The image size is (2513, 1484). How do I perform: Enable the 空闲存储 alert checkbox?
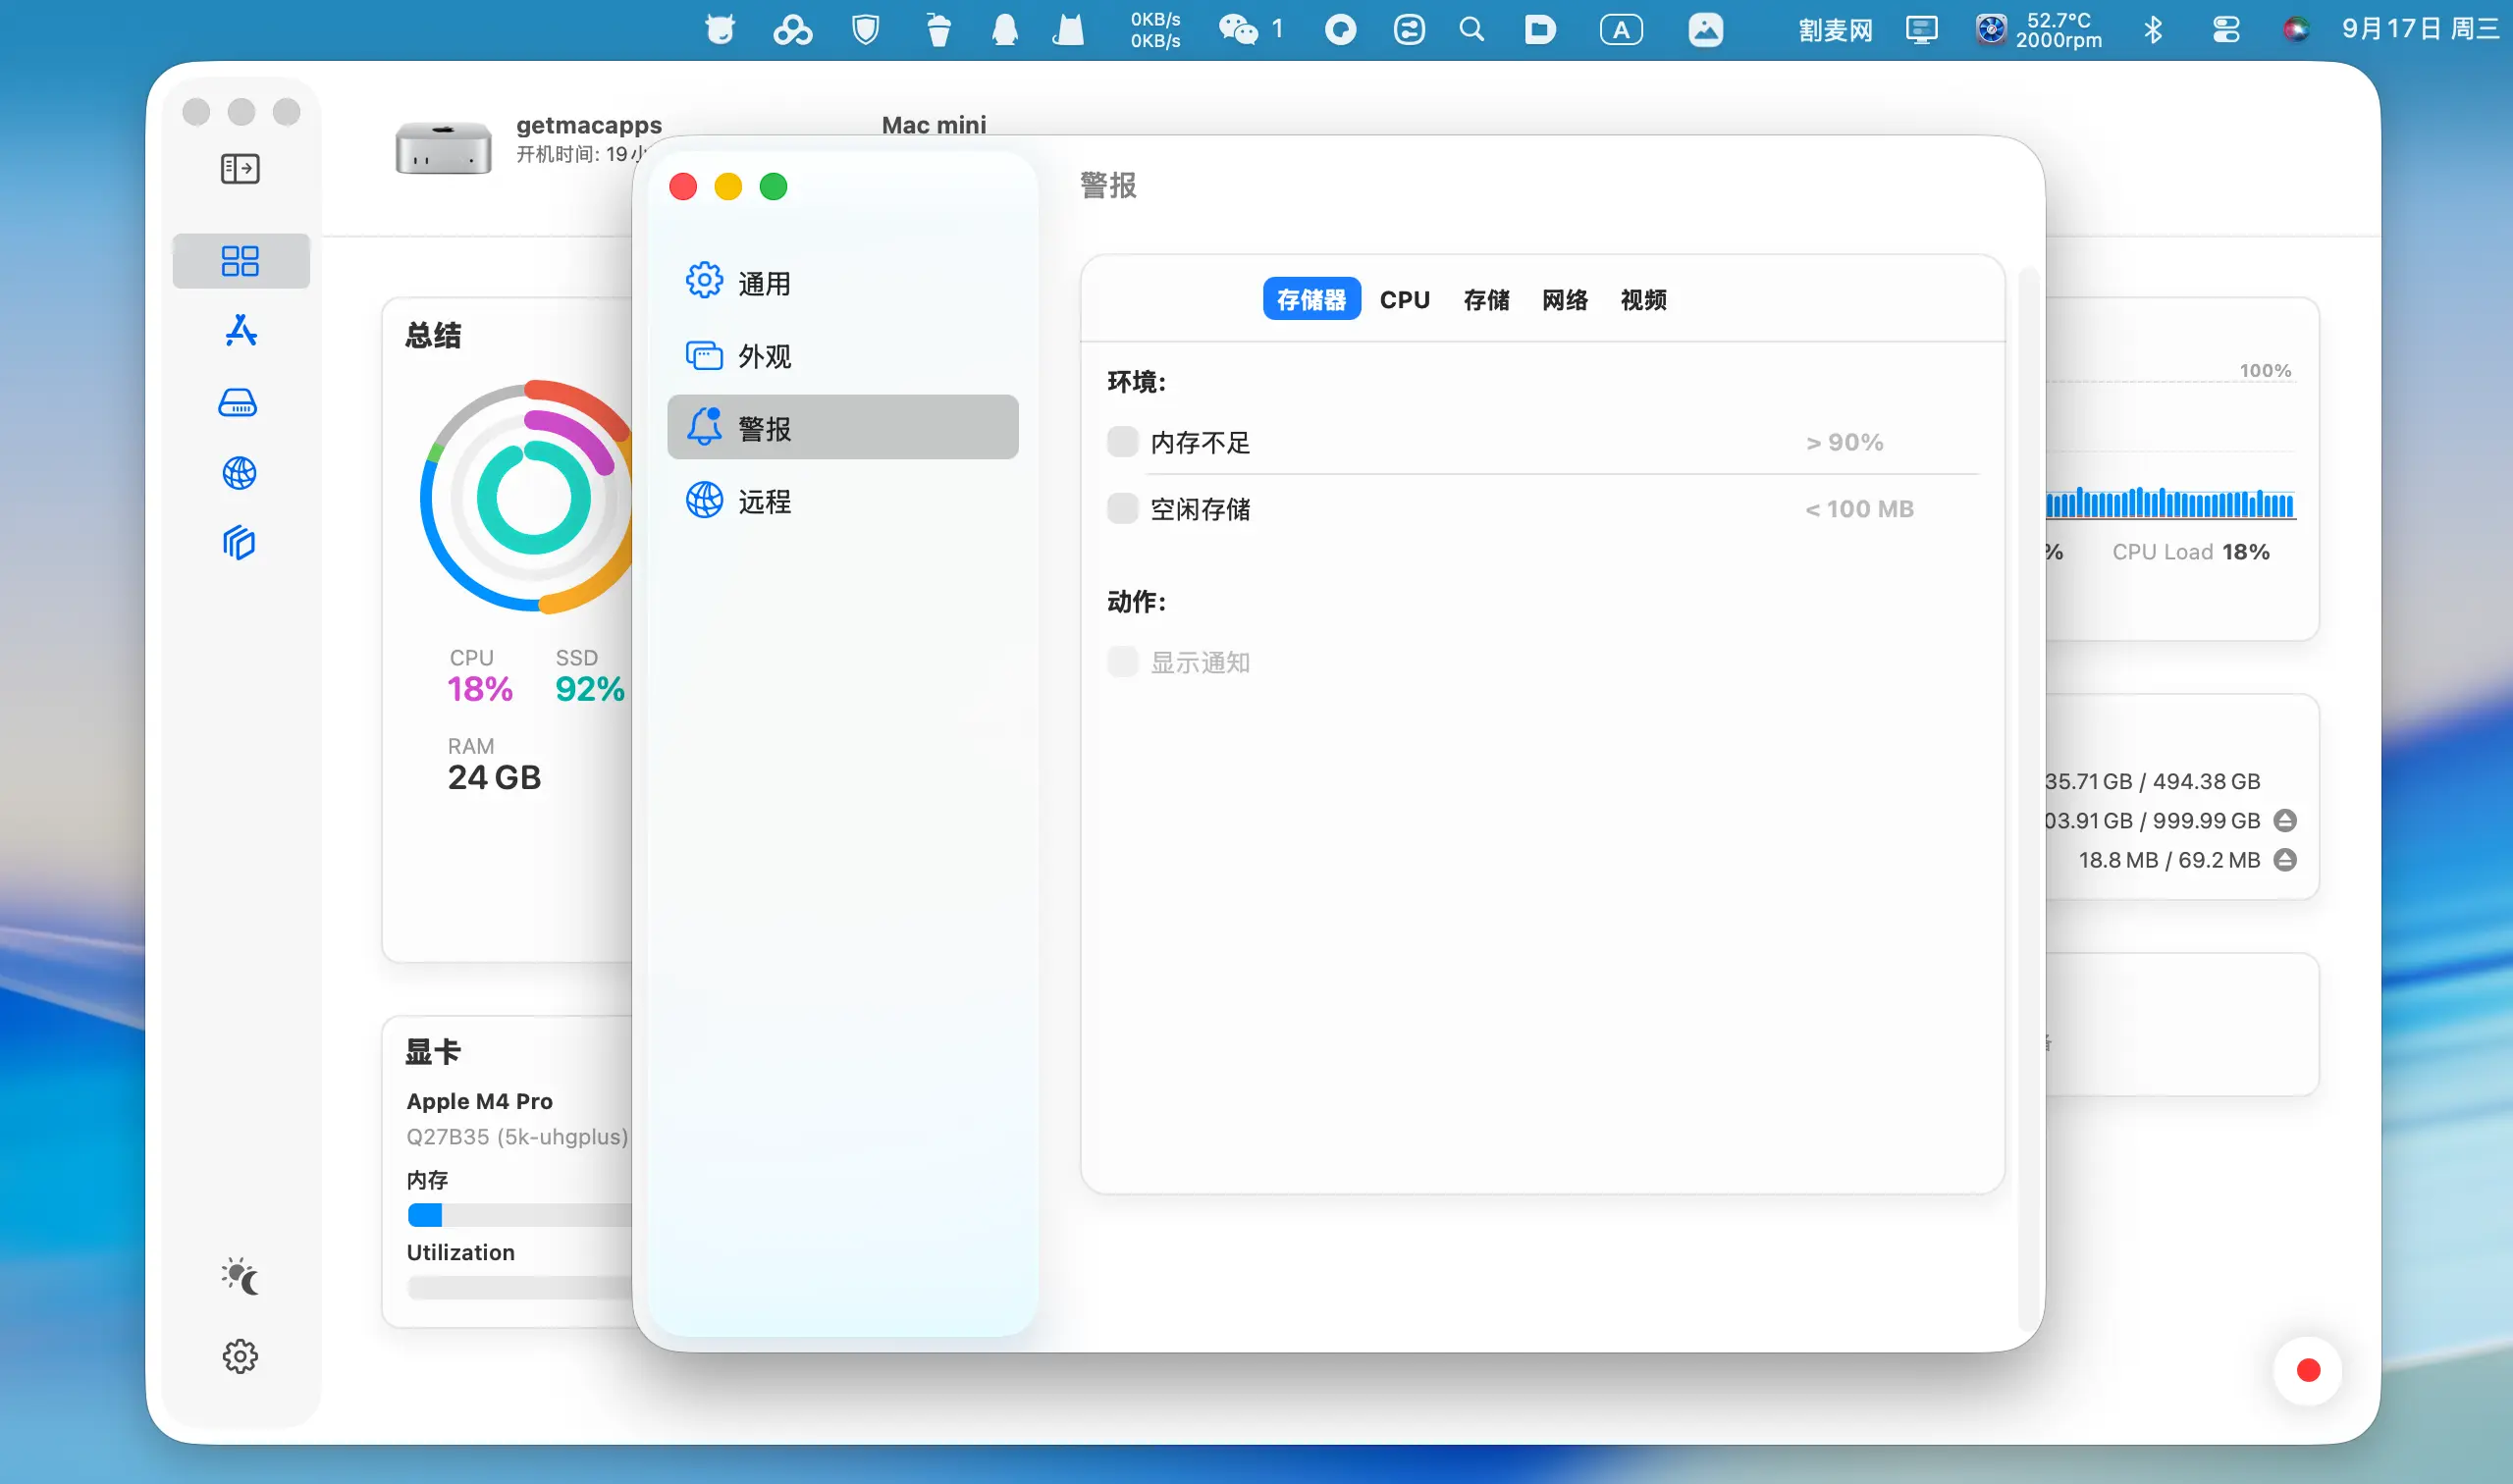pyautogui.click(x=1122, y=509)
